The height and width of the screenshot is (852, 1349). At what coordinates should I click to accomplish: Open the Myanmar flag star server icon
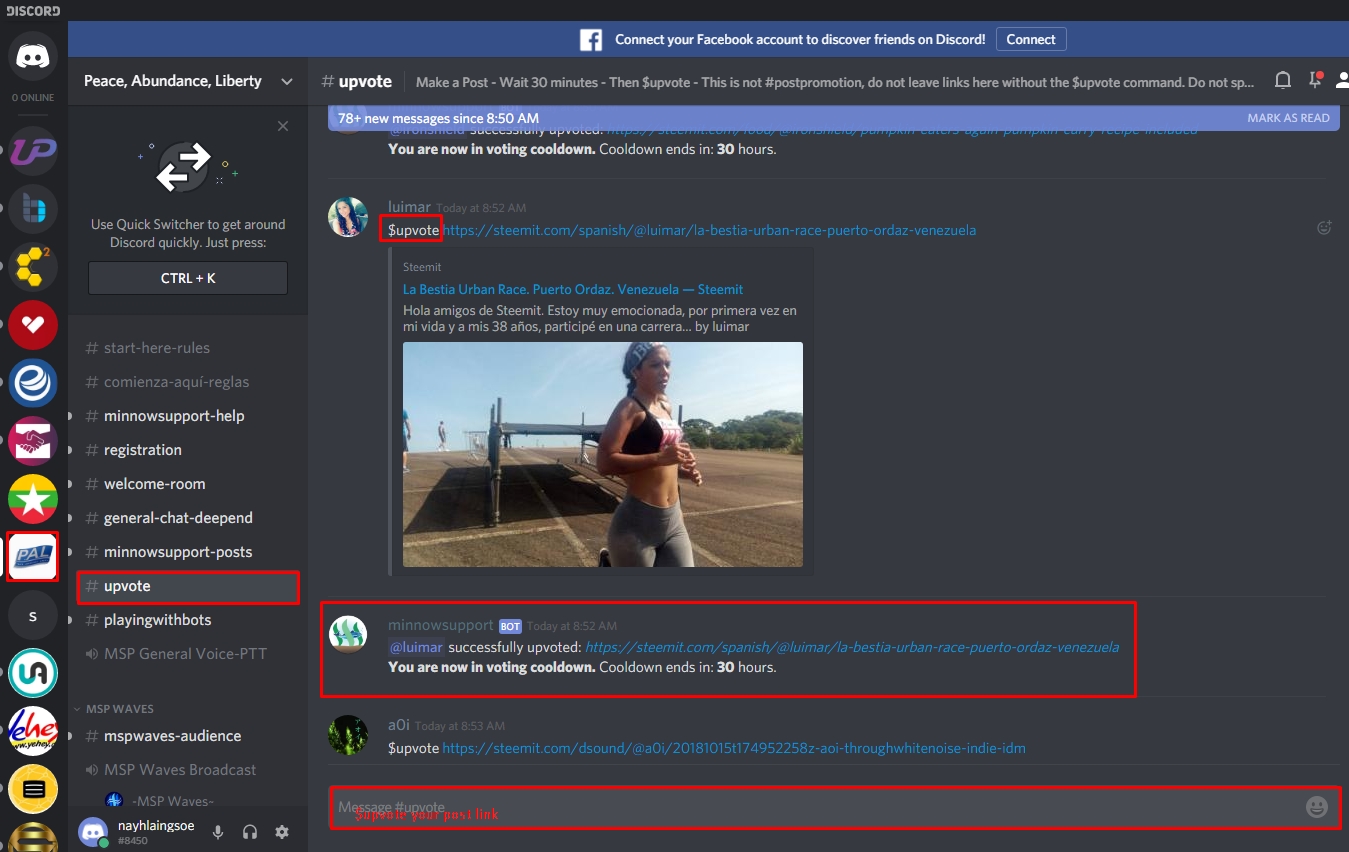coord(33,499)
